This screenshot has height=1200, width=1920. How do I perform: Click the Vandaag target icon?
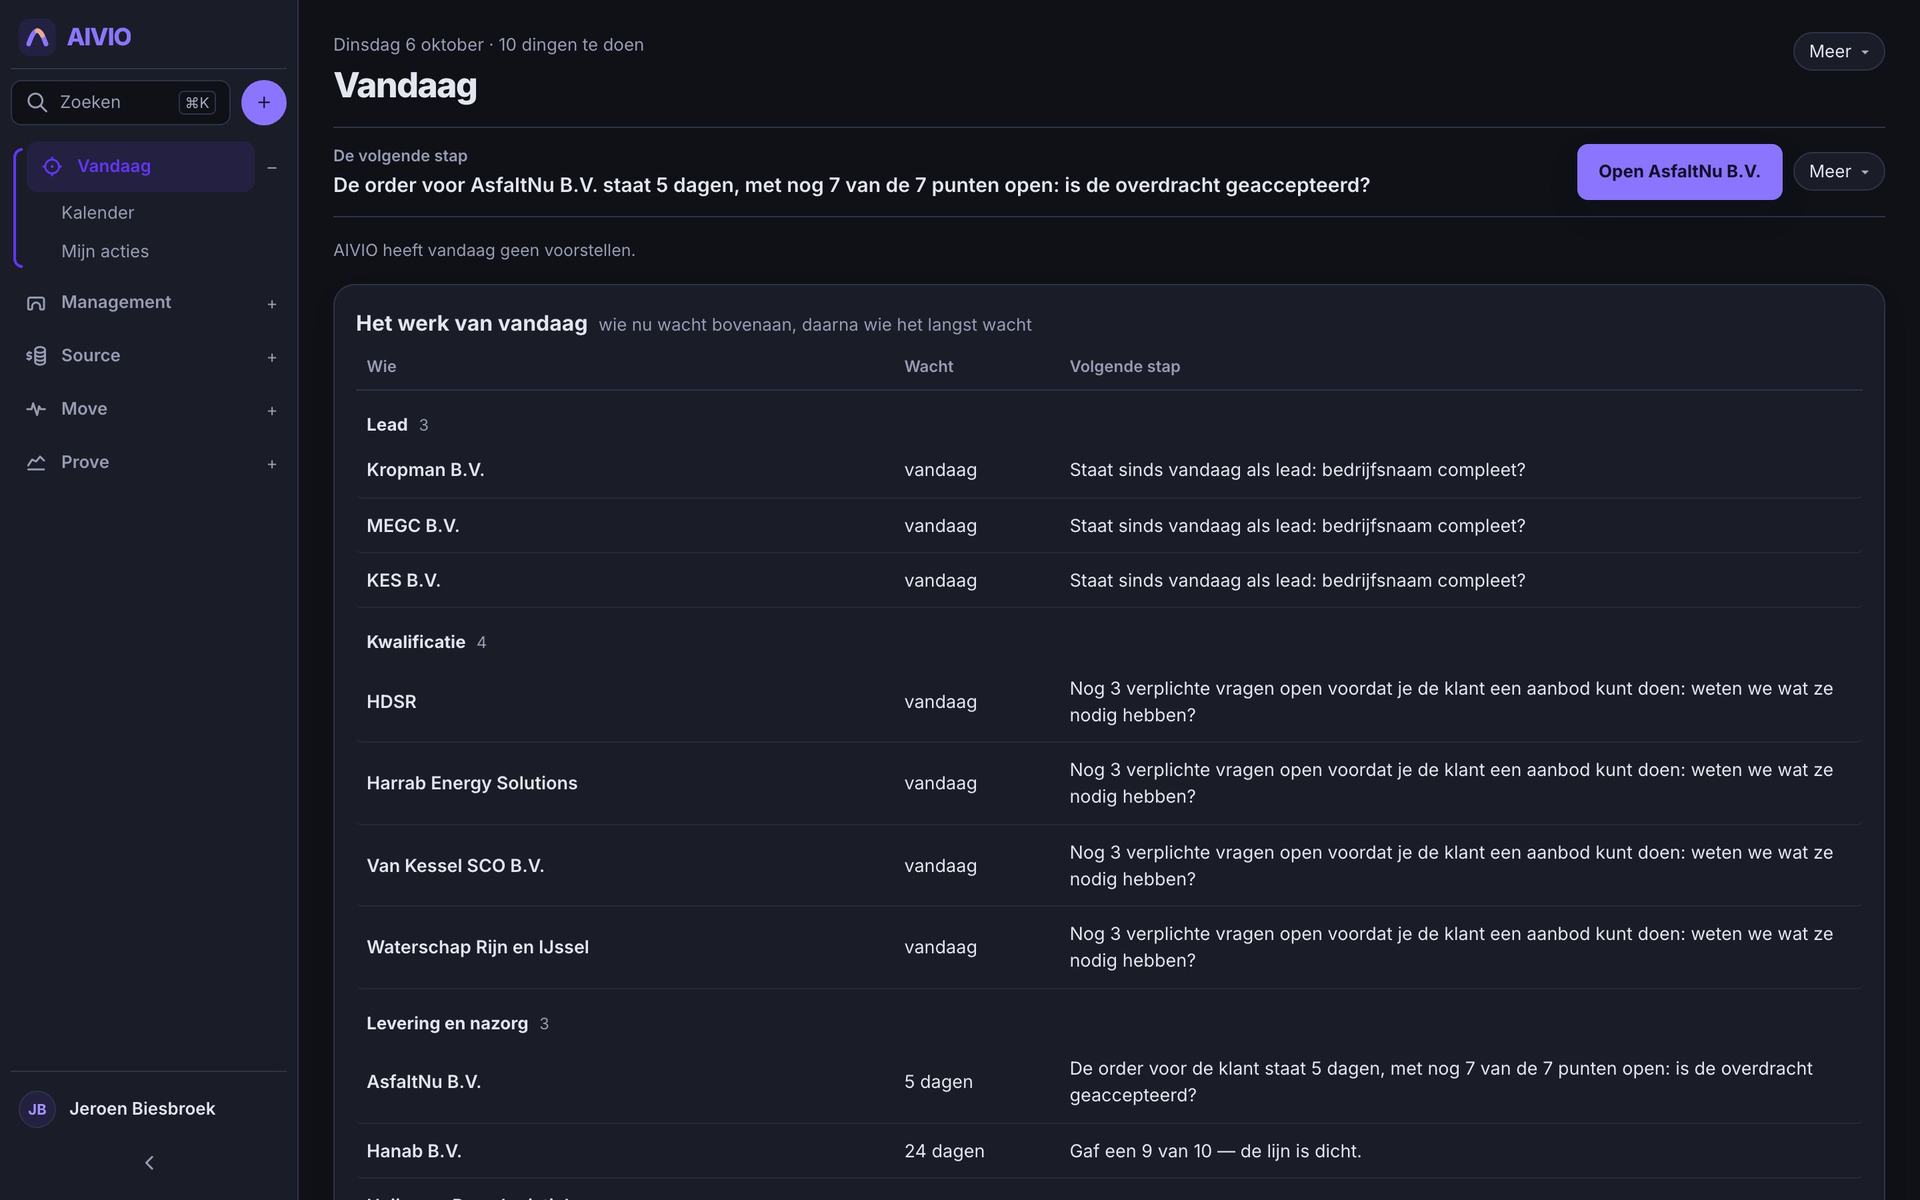pos(52,166)
